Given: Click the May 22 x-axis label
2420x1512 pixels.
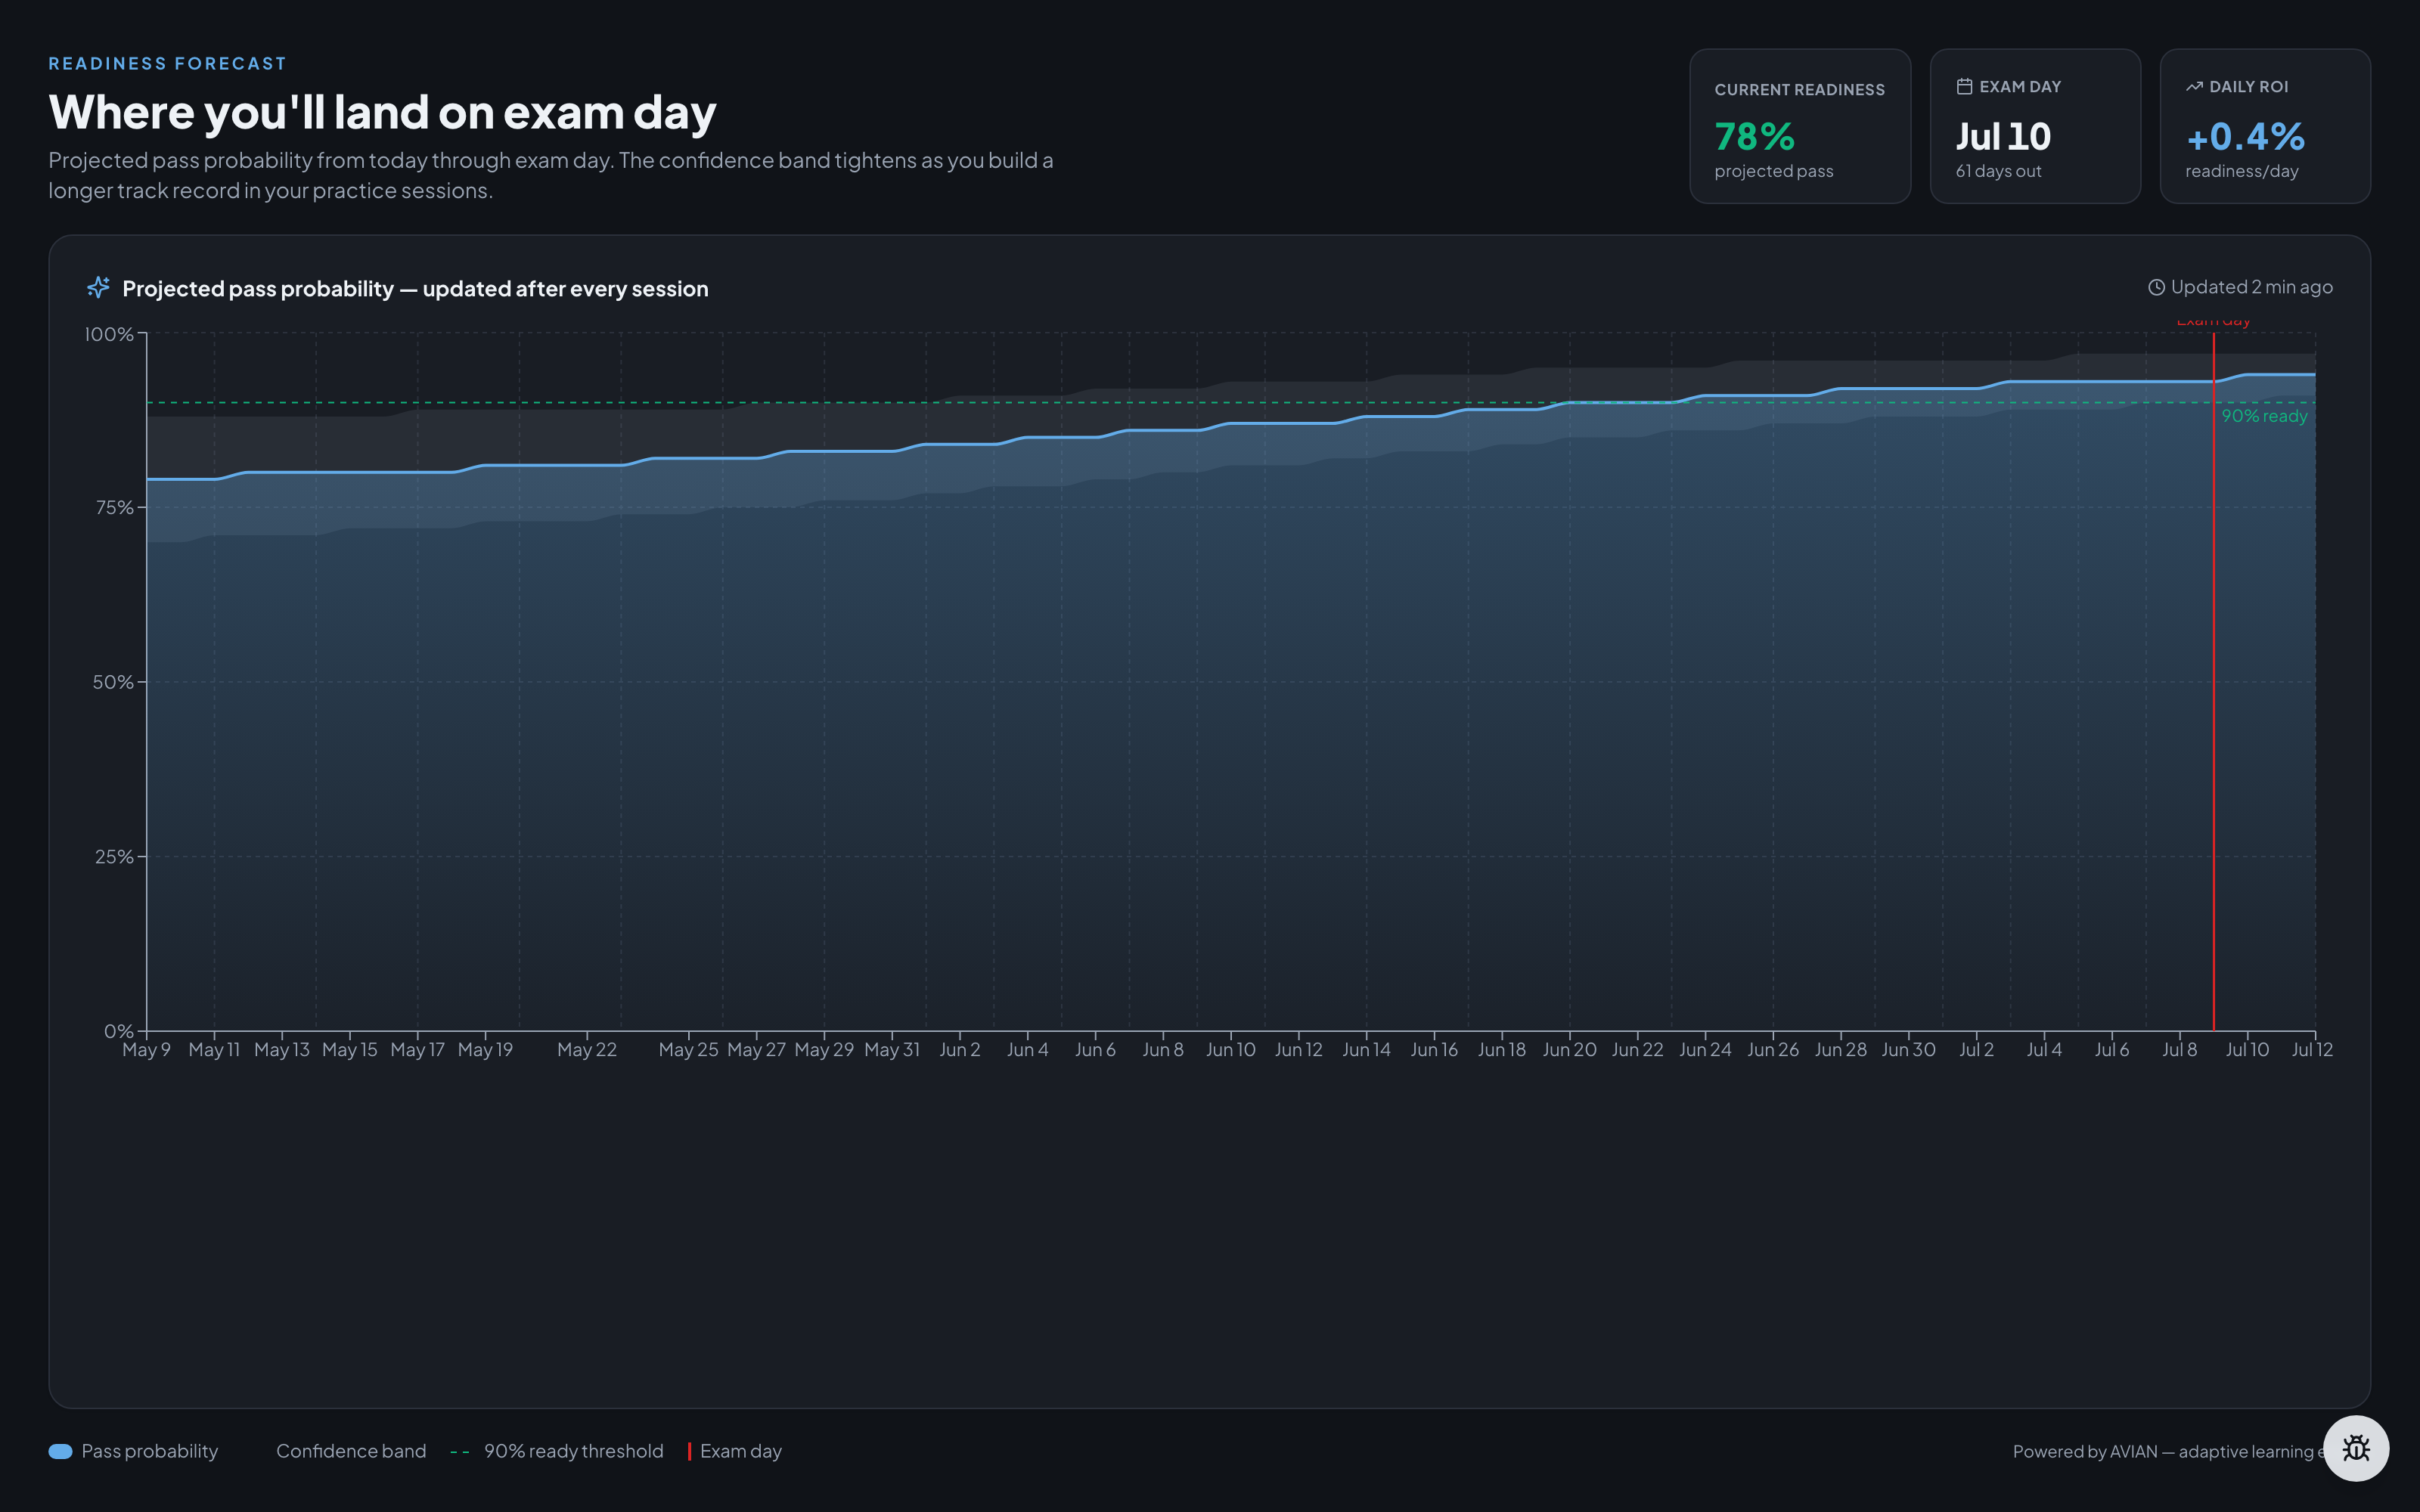Looking at the screenshot, I should (x=587, y=1050).
